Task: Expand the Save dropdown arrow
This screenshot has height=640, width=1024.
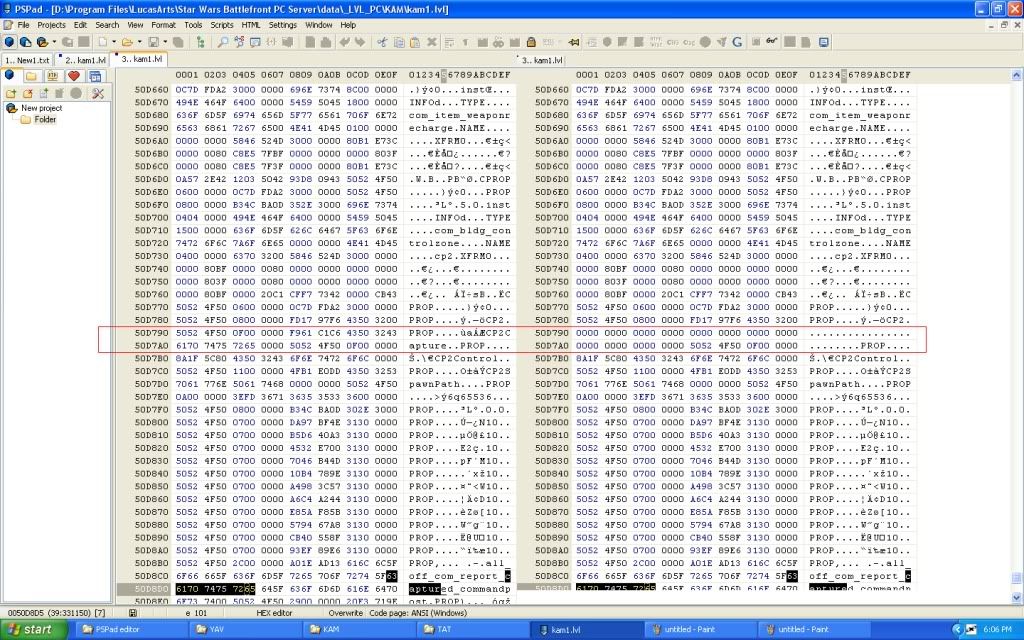Action: (165, 42)
